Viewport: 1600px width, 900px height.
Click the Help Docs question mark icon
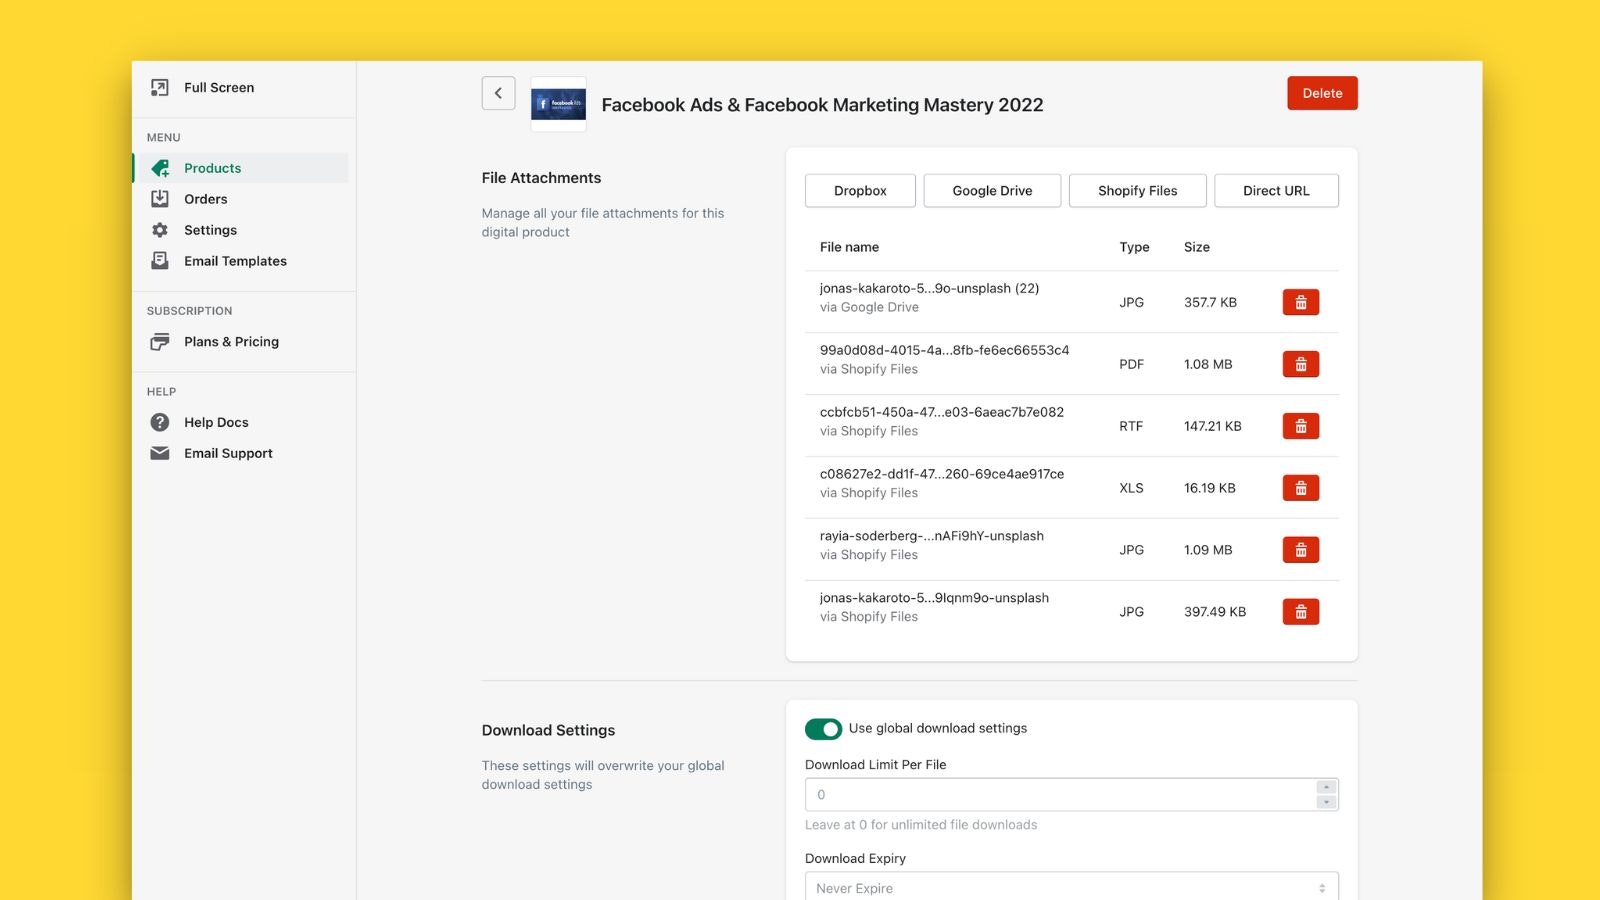[160, 422]
